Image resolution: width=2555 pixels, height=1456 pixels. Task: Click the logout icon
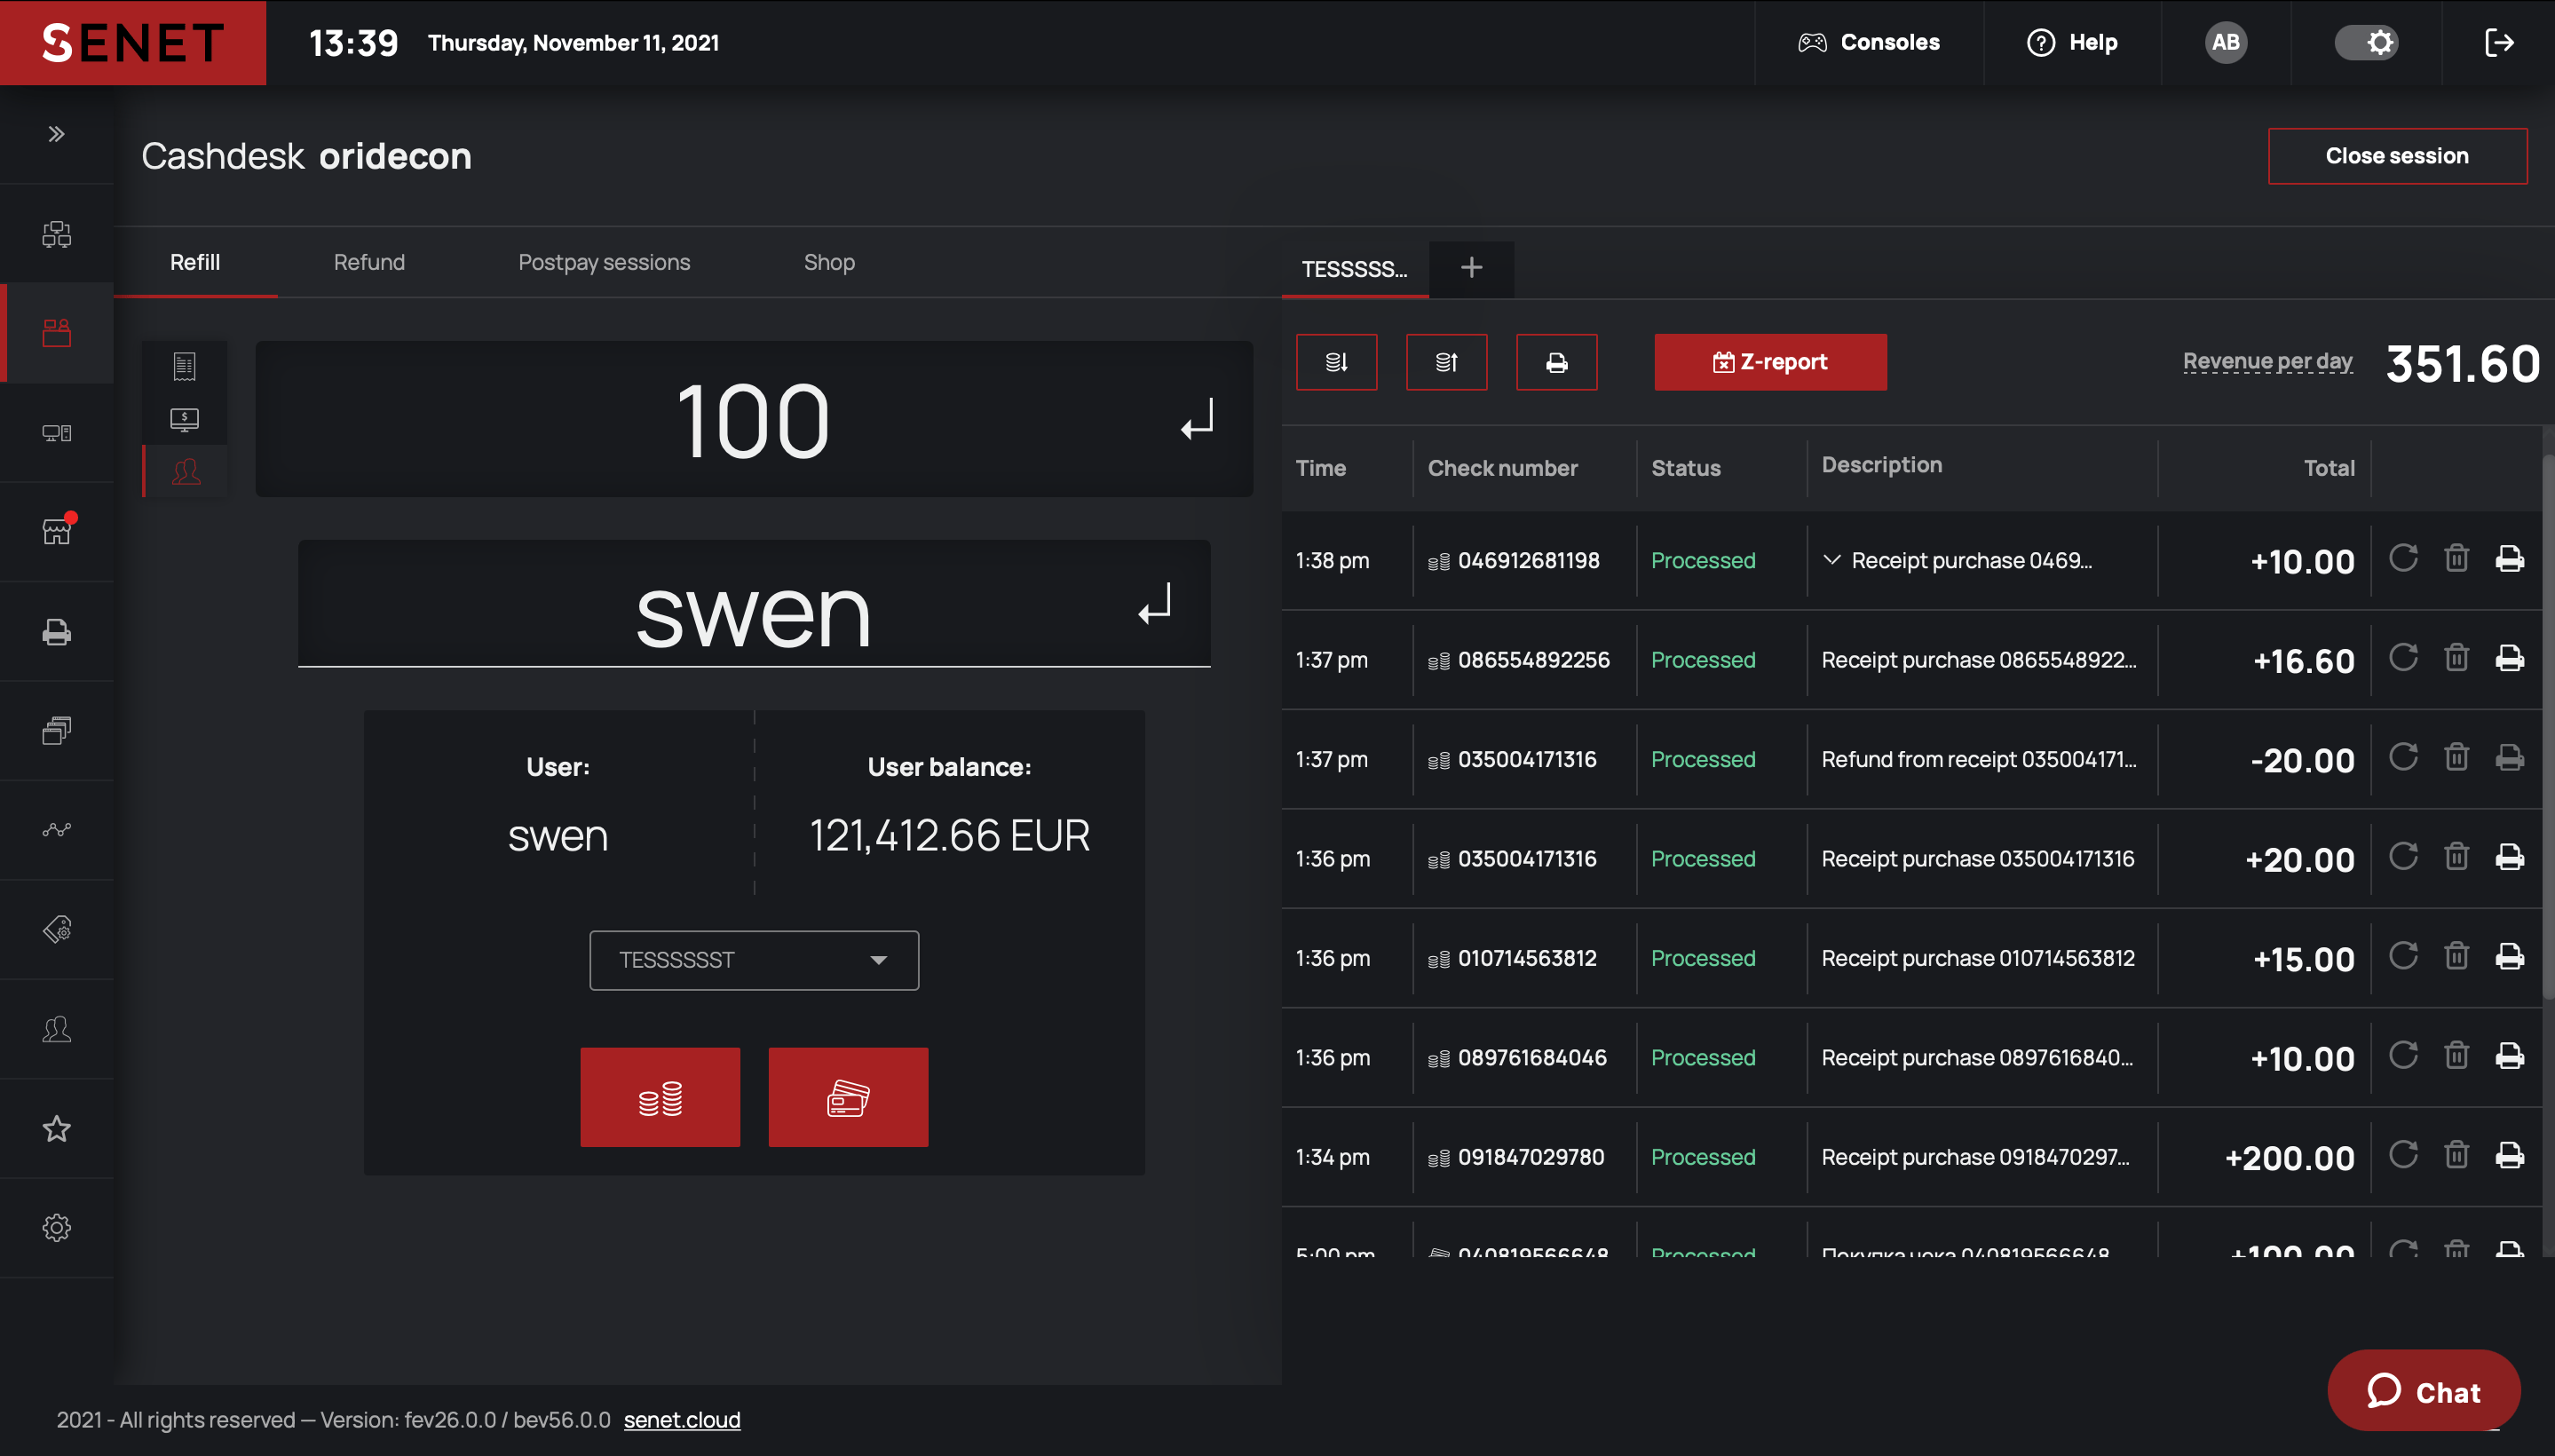point(2499,42)
